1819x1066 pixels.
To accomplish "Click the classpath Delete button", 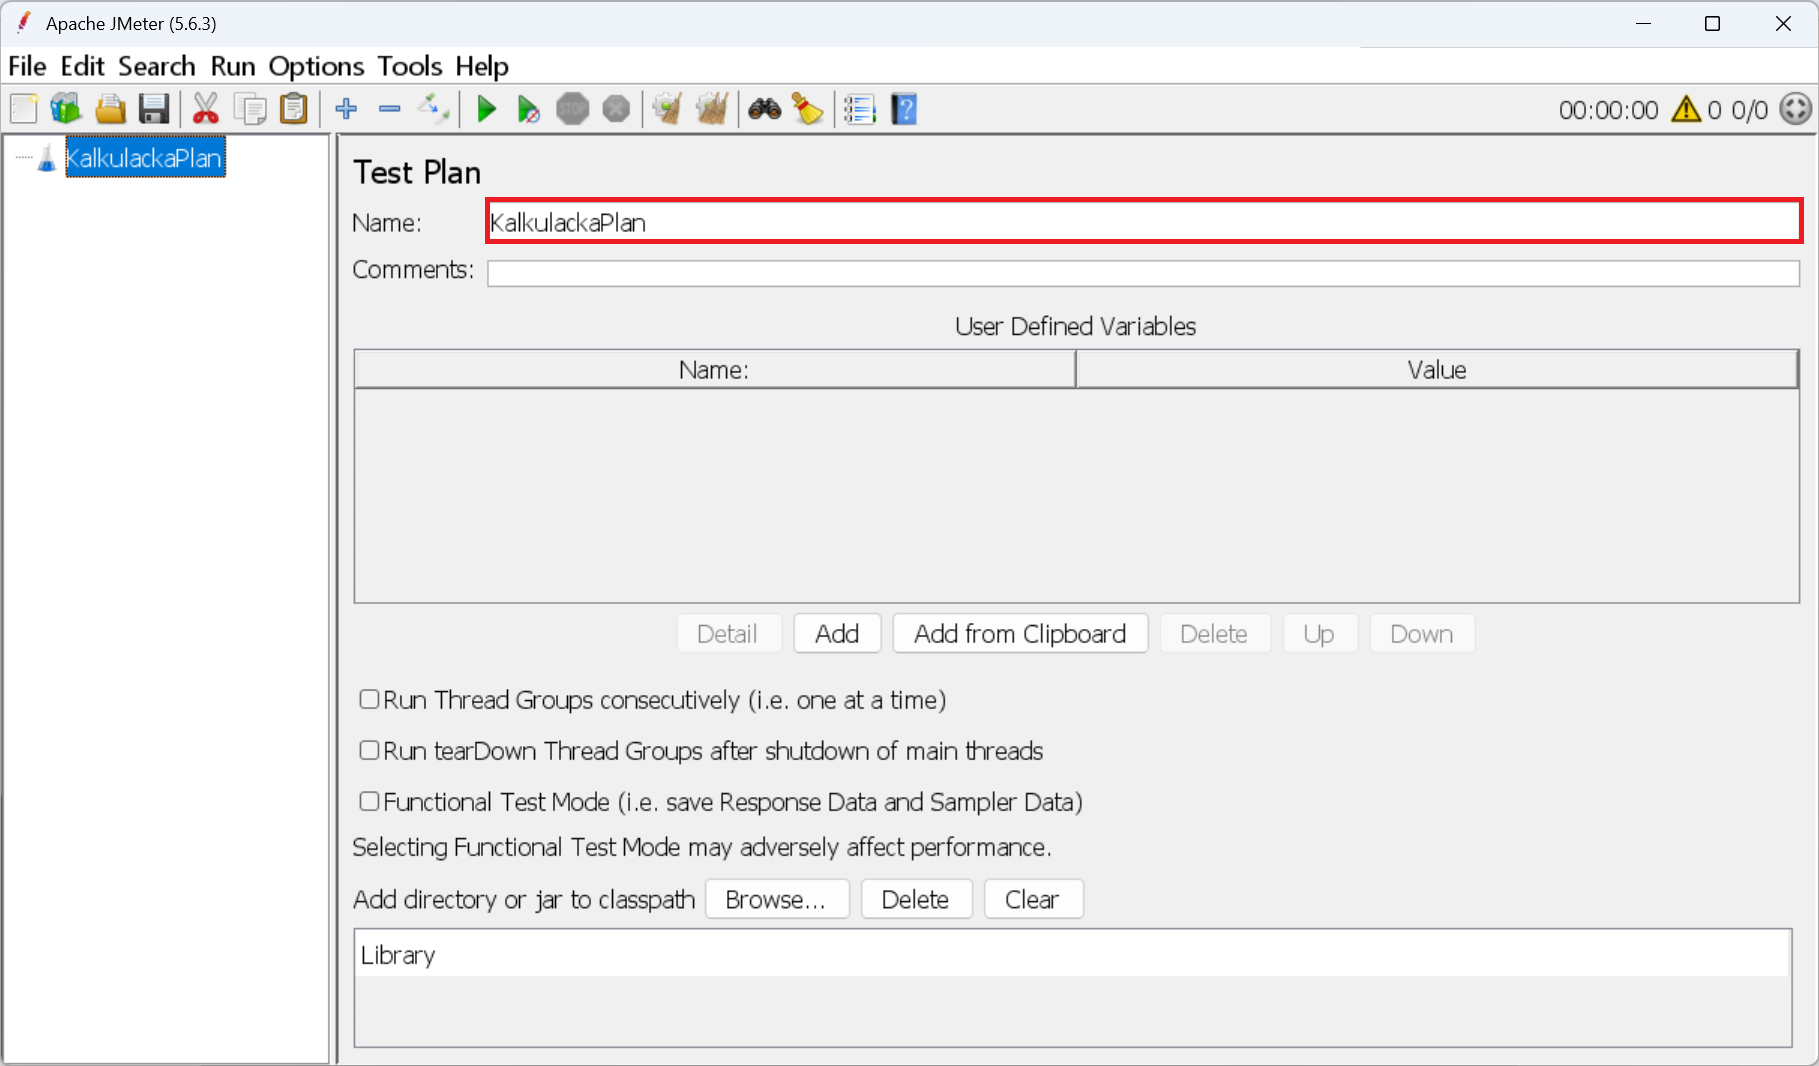I will tap(916, 900).
